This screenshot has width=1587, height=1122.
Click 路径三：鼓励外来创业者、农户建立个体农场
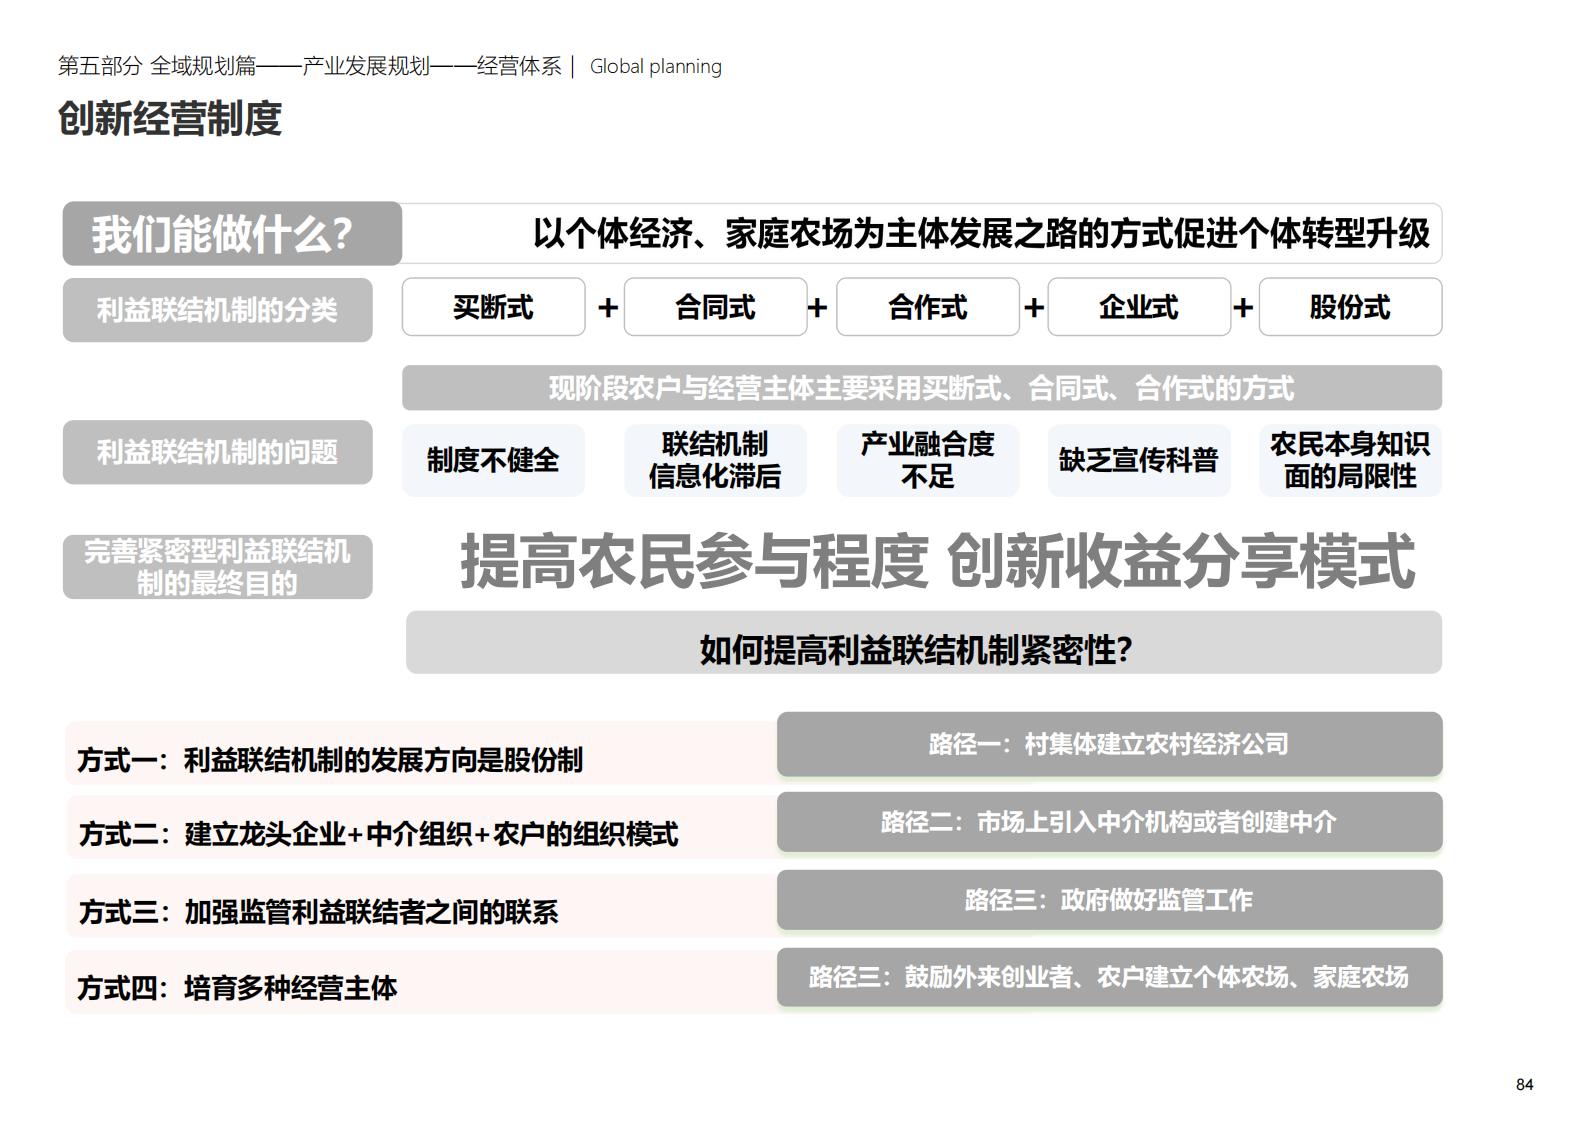point(1109,977)
